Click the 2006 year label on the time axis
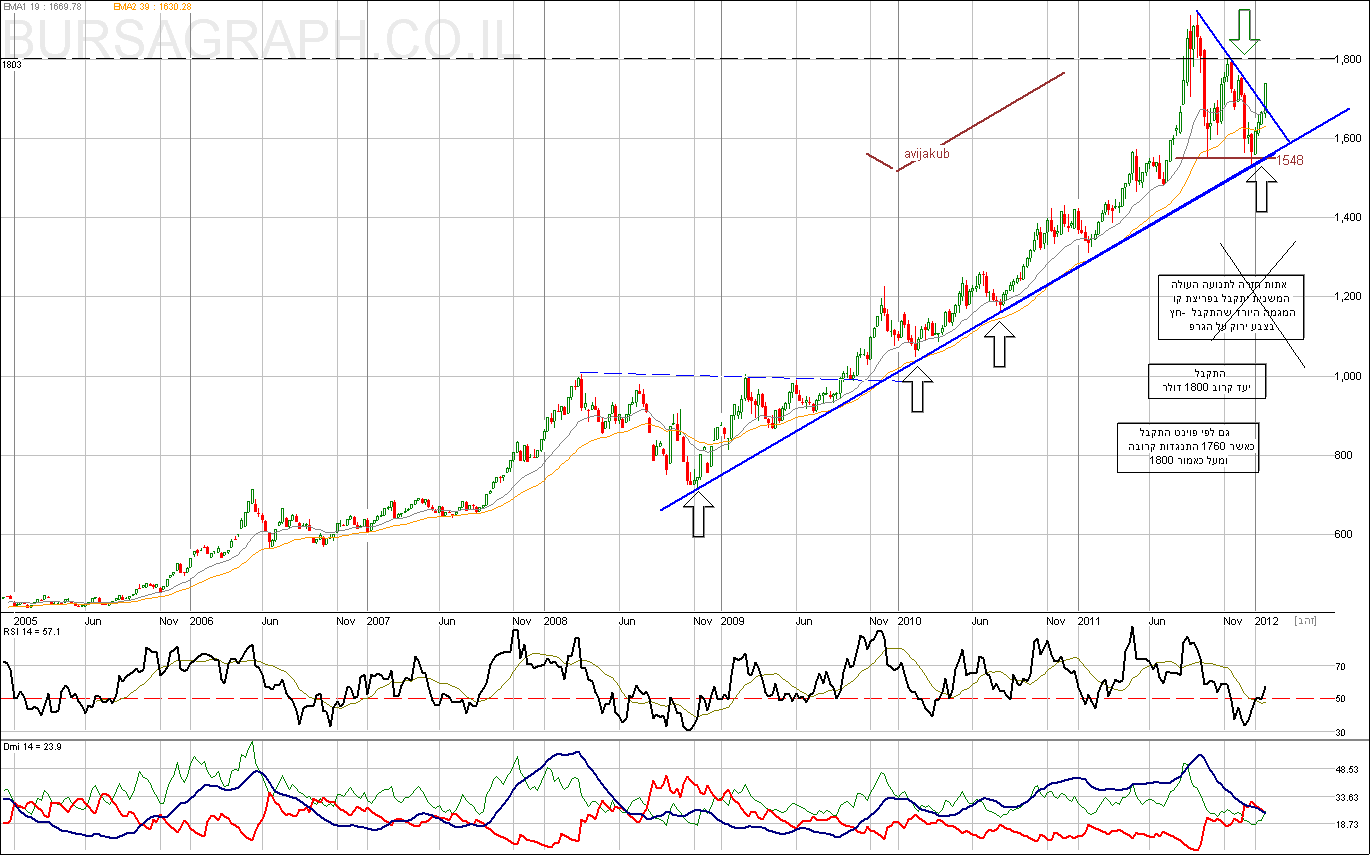The height and width of the screenshot is (855, 1370). [202, 621]
